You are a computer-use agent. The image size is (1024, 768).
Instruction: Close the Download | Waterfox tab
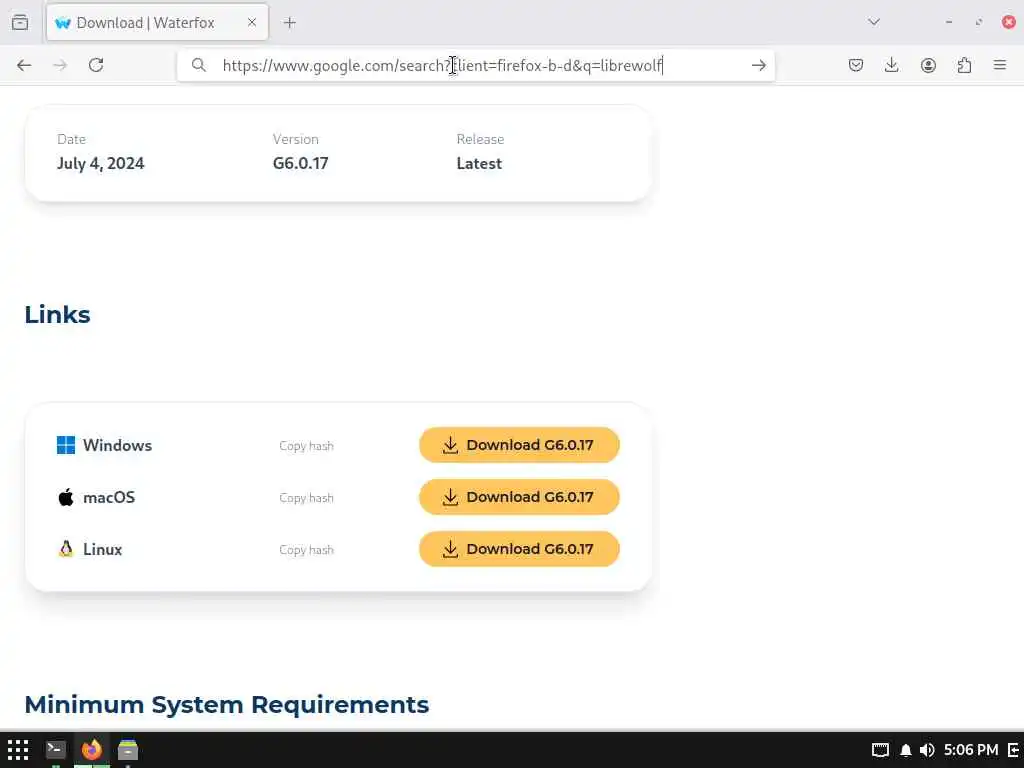(252, 23)
